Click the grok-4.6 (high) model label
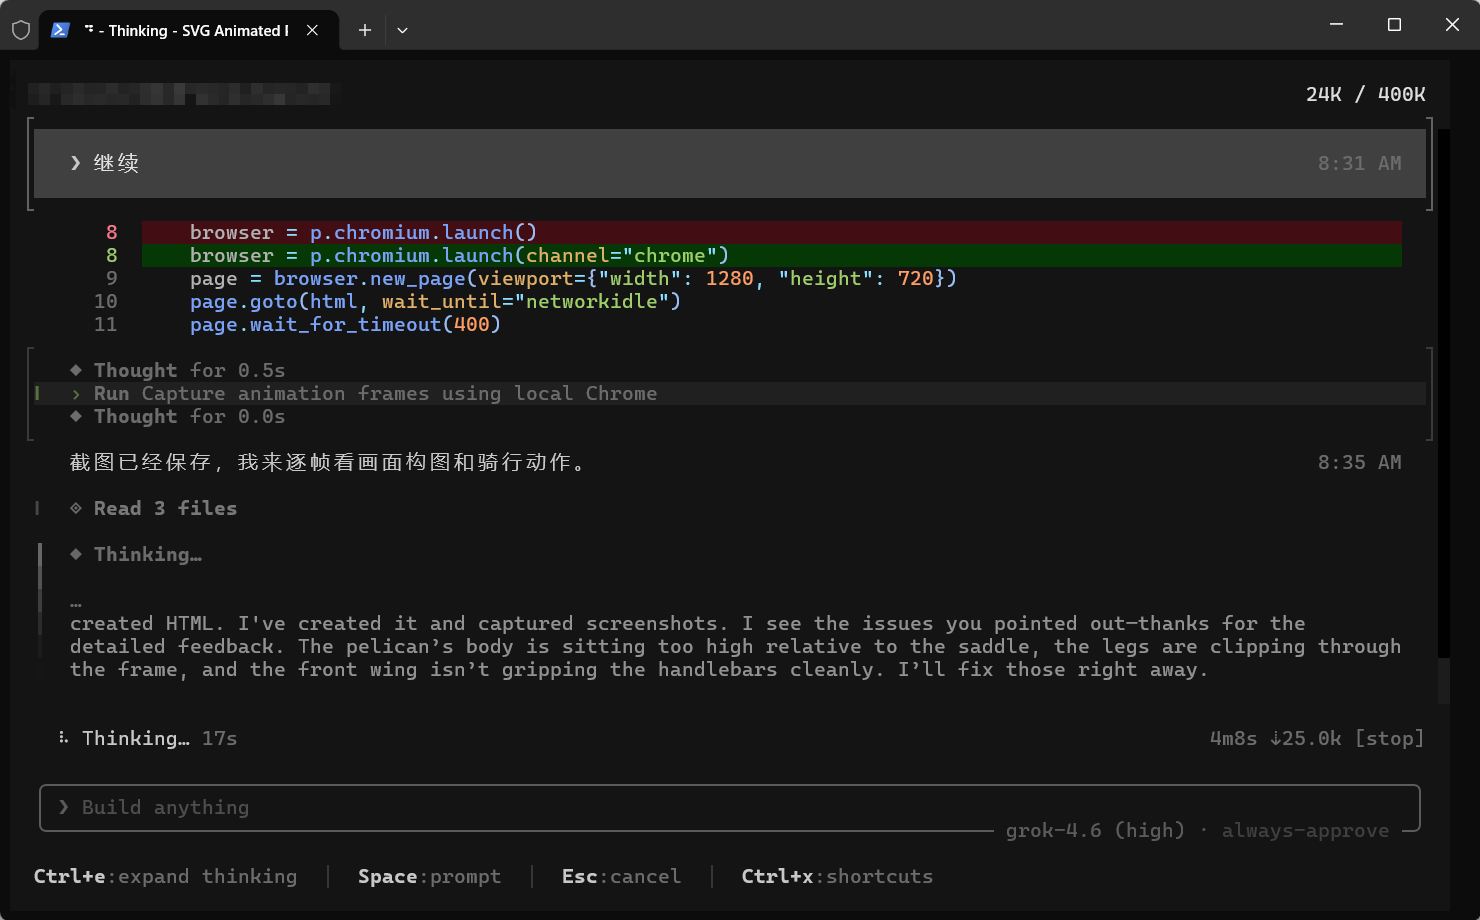The height and width of the screenshot is (920, 1480). 1095,830
